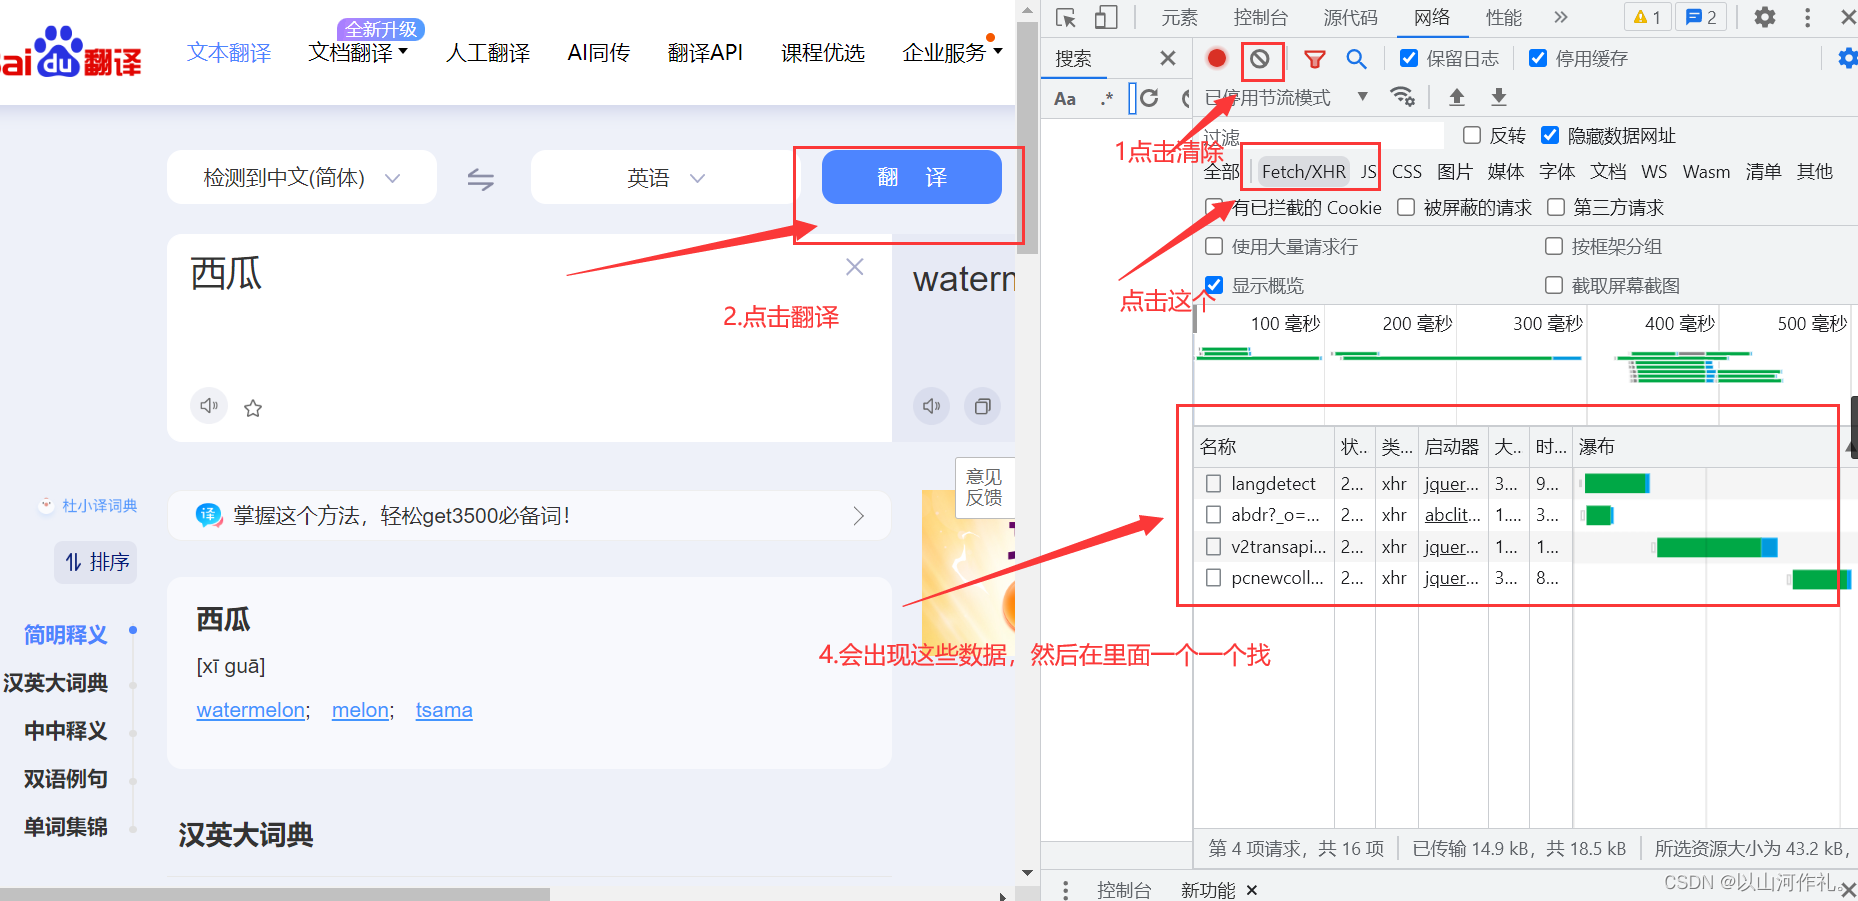The height and width of the screenshot is (901, 1858).
Task: Open network search magnifier
Action: [1356, 59]
